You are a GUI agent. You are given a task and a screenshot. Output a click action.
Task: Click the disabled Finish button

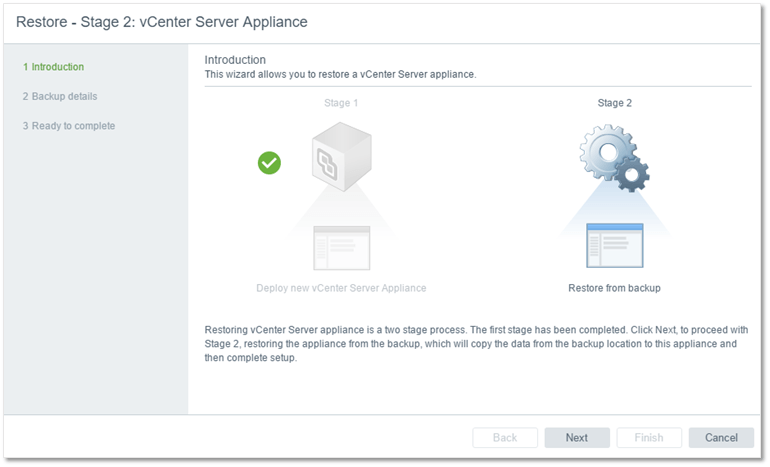point(649,437)
